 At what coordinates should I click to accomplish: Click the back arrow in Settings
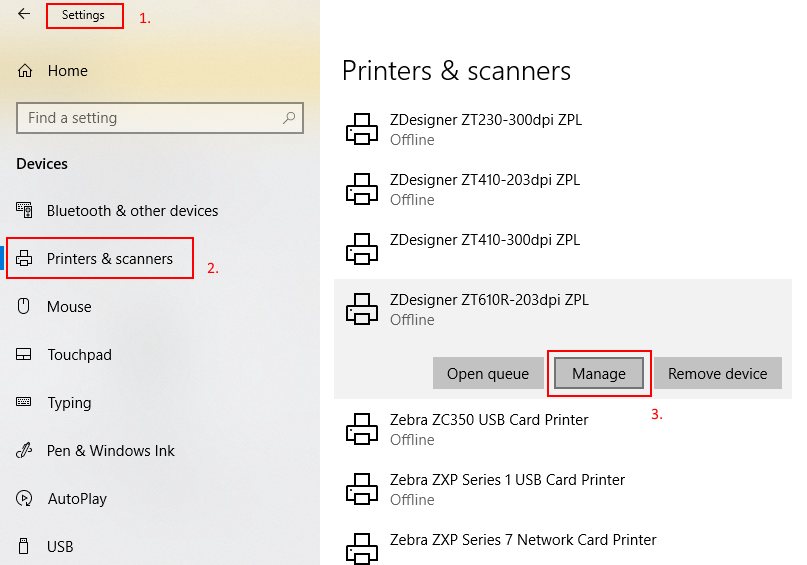(24, 15)
